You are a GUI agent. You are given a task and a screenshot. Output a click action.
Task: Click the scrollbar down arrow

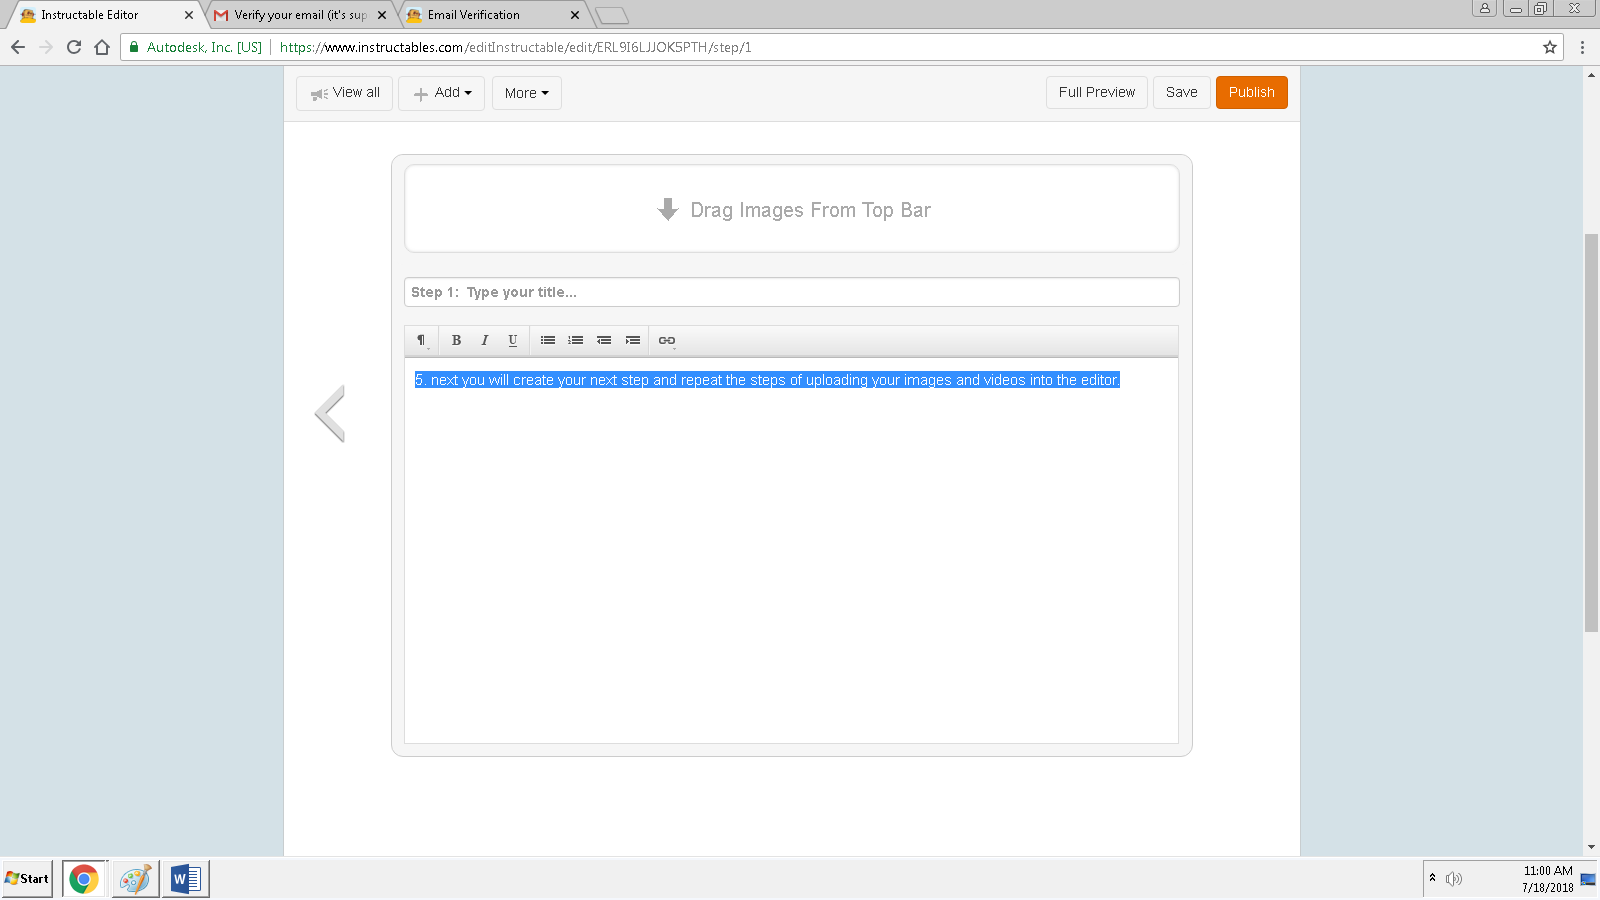[x=1591, y=848]
